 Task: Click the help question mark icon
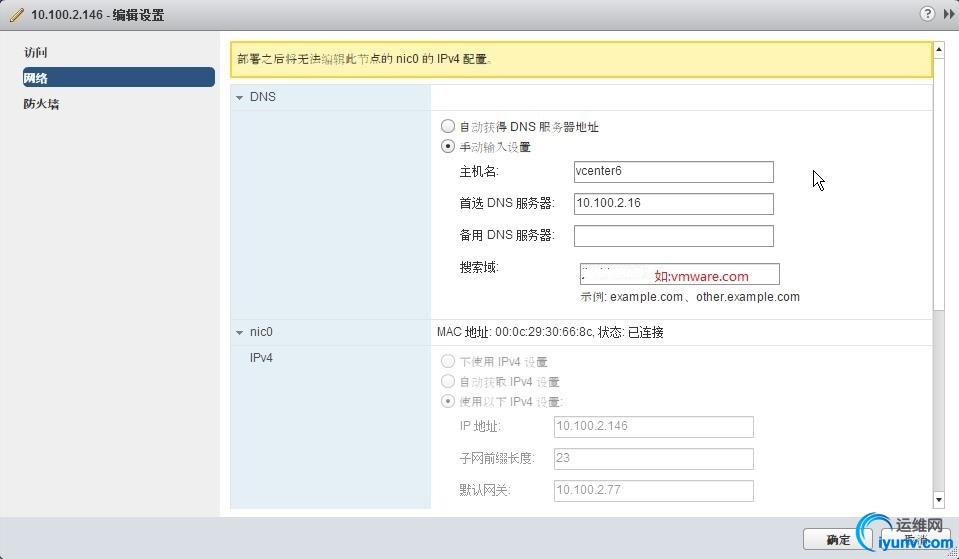click(x=927, y=13)
